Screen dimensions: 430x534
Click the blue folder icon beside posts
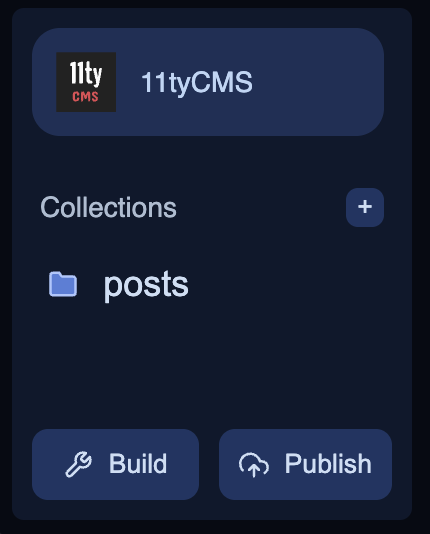point(63,284)
